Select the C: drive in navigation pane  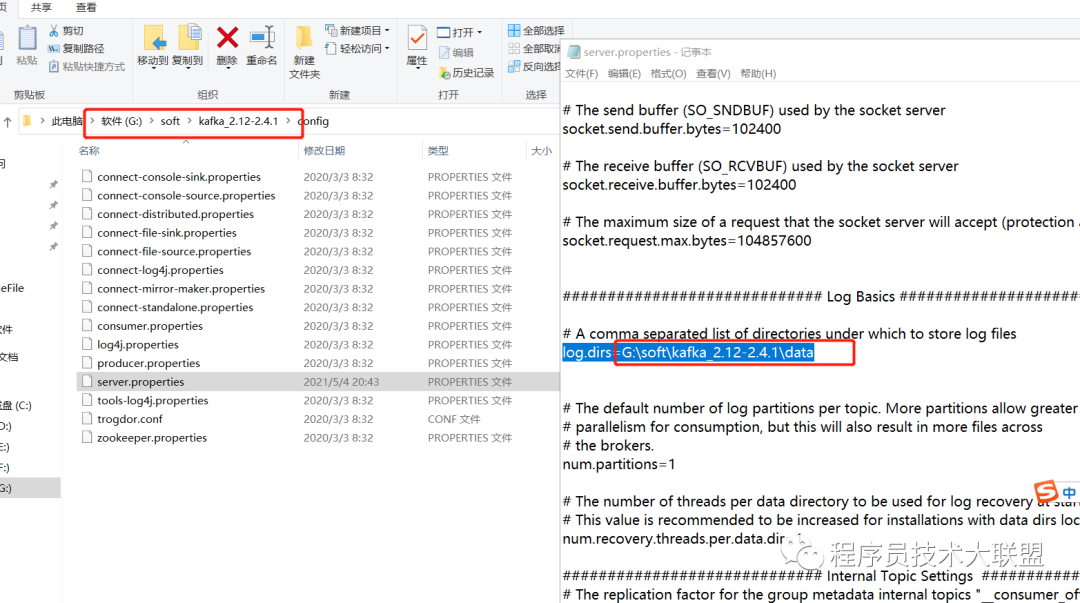point(16,405)
